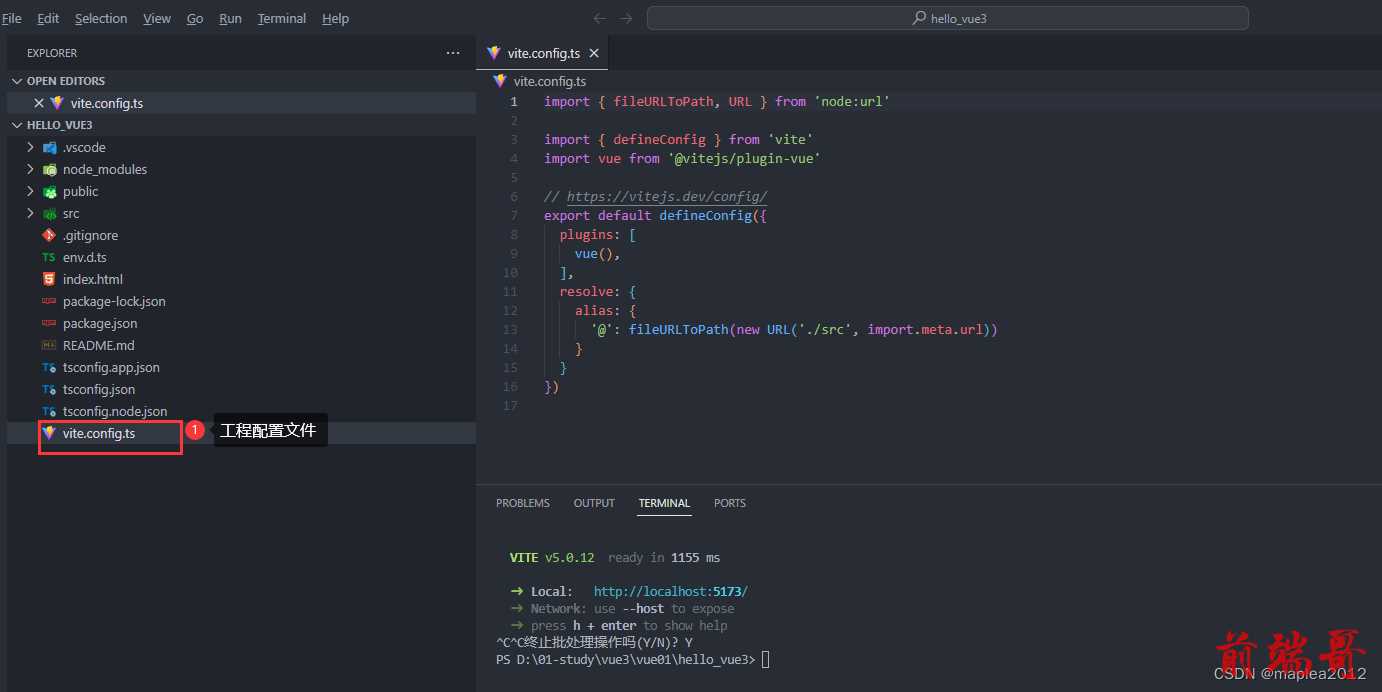Switch to the Terminal panel tab
This screenshot has width=1382, height=692.
664,503
